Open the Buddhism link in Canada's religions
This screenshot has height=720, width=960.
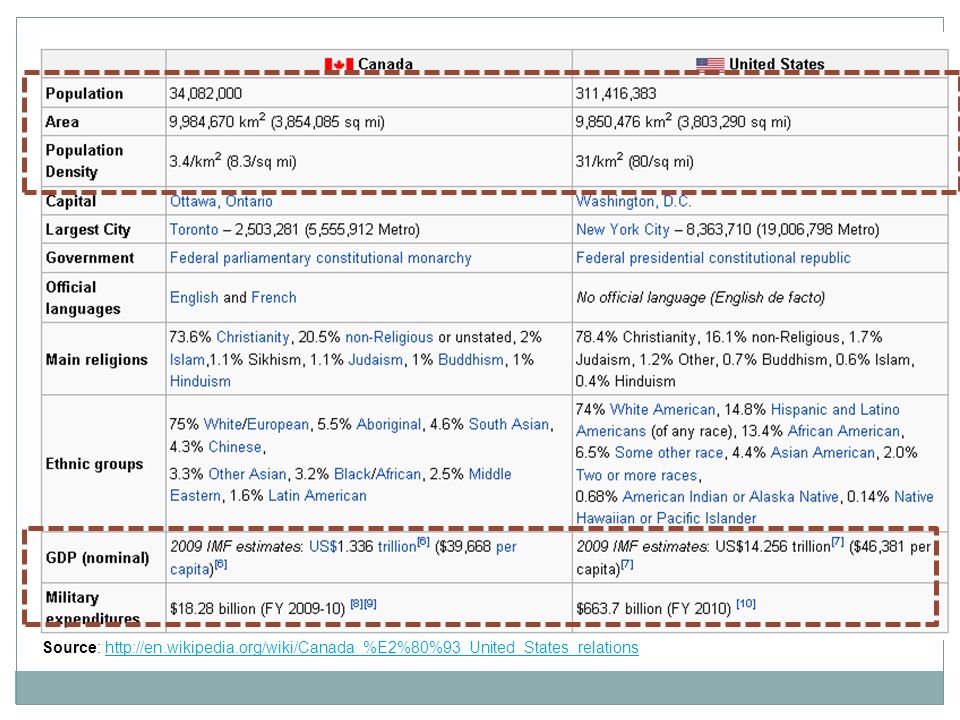(471, 360)
